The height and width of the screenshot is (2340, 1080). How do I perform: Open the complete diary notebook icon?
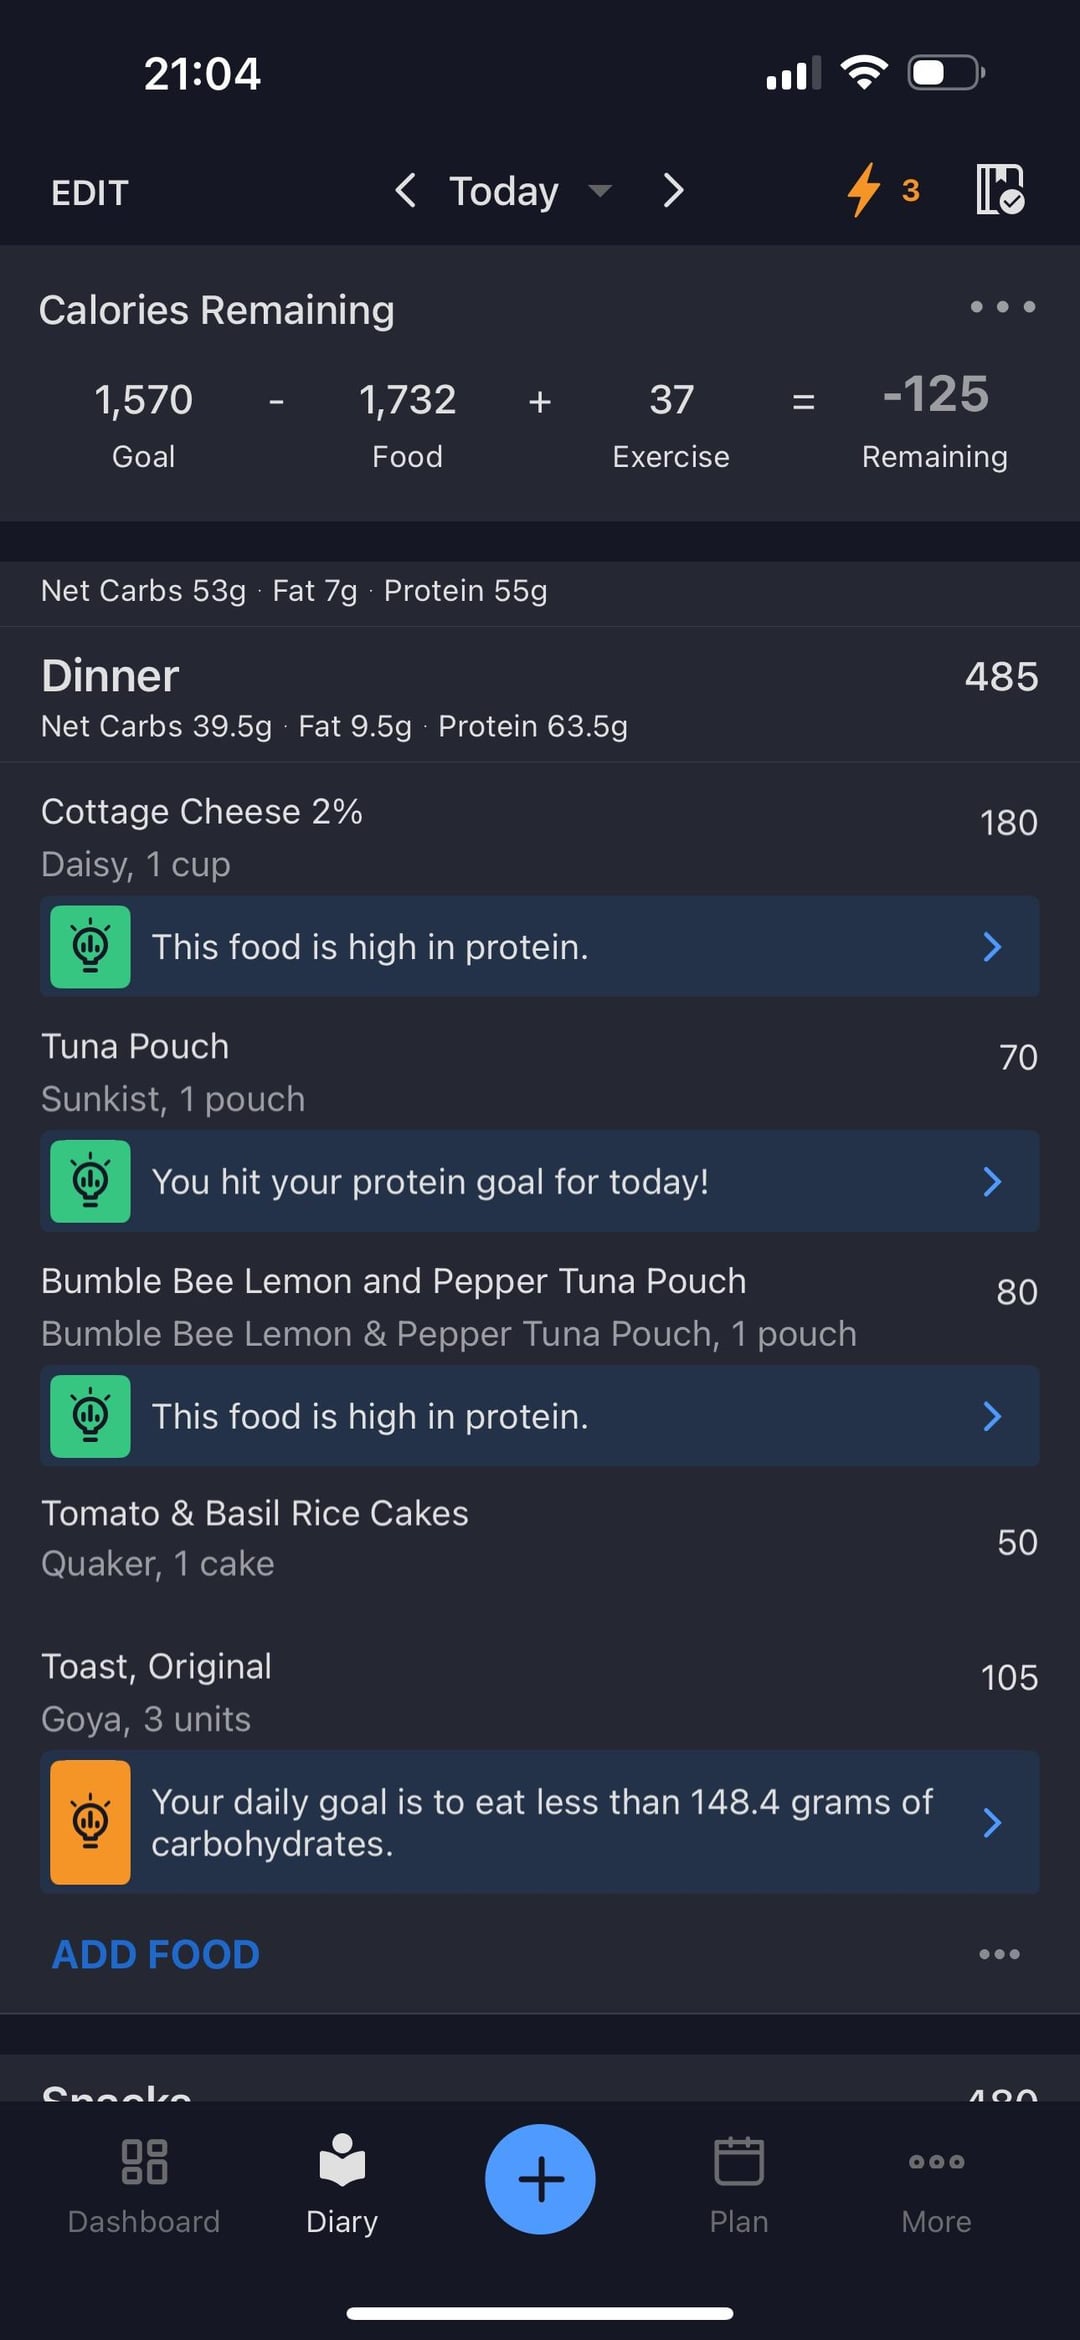coord(999,190)
